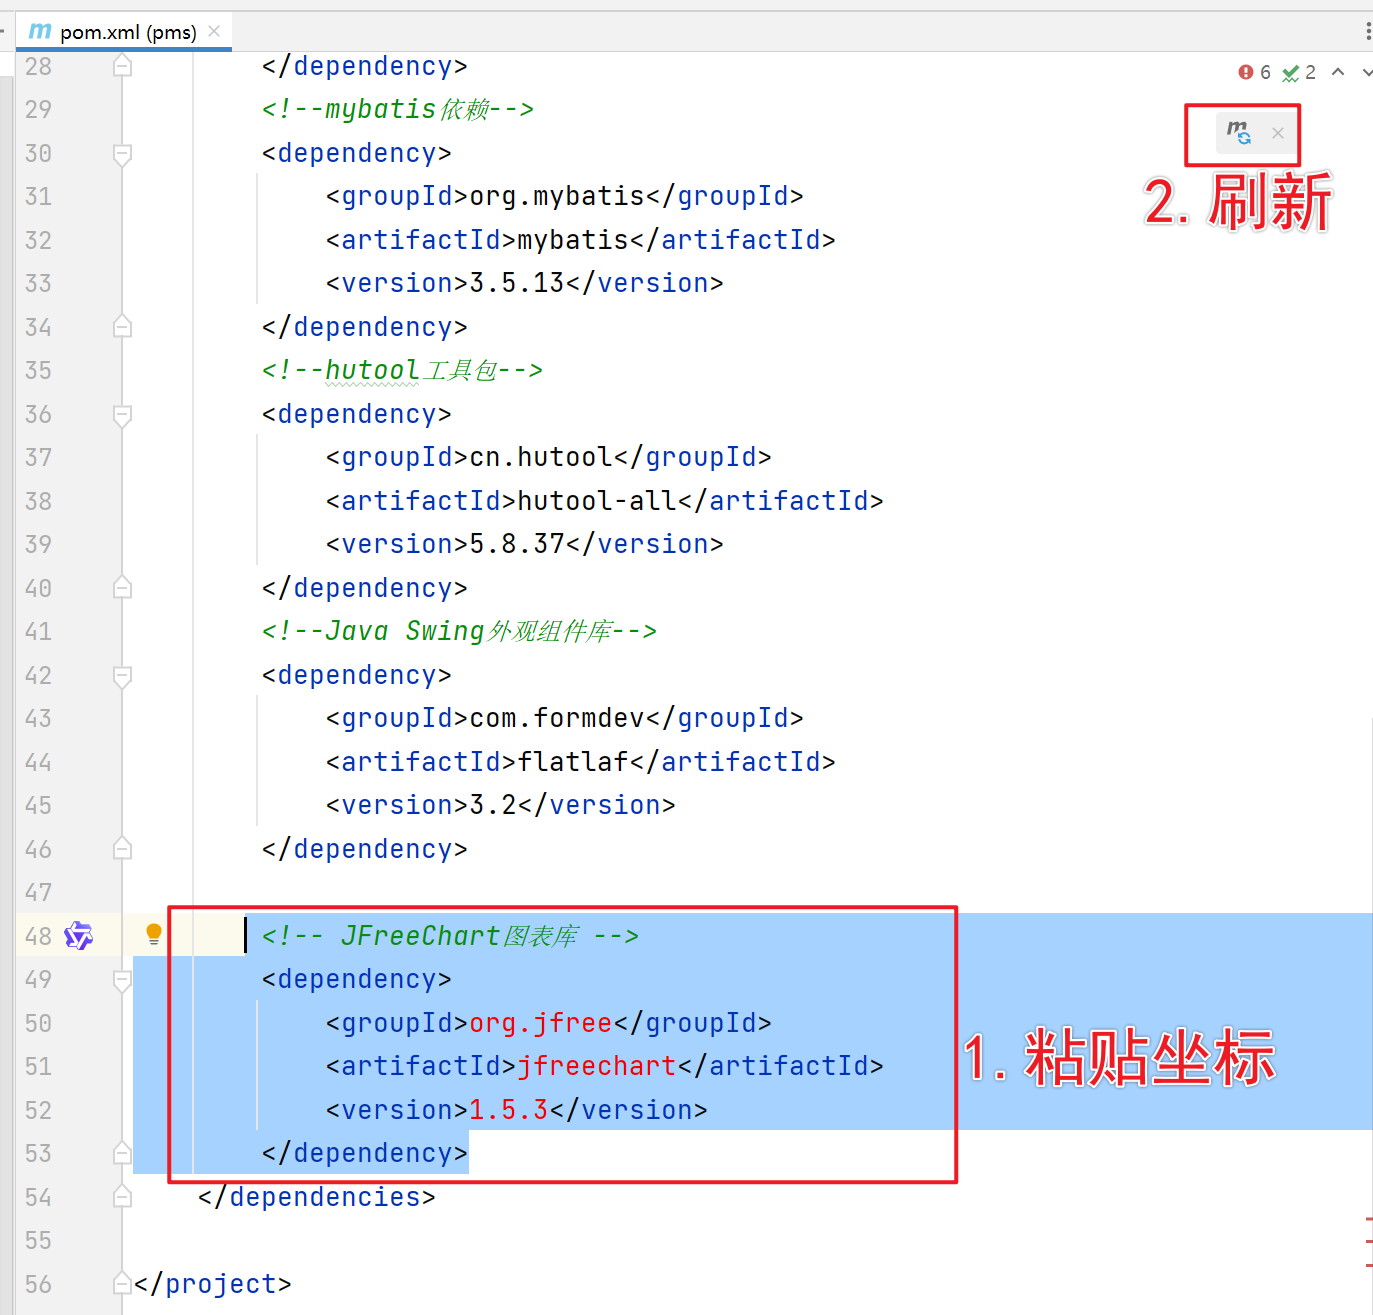Click the next-error down arrow in inspection widget
Image resolution: width=1373 pixels, height=1315 pixels.
coord(1366,72)
